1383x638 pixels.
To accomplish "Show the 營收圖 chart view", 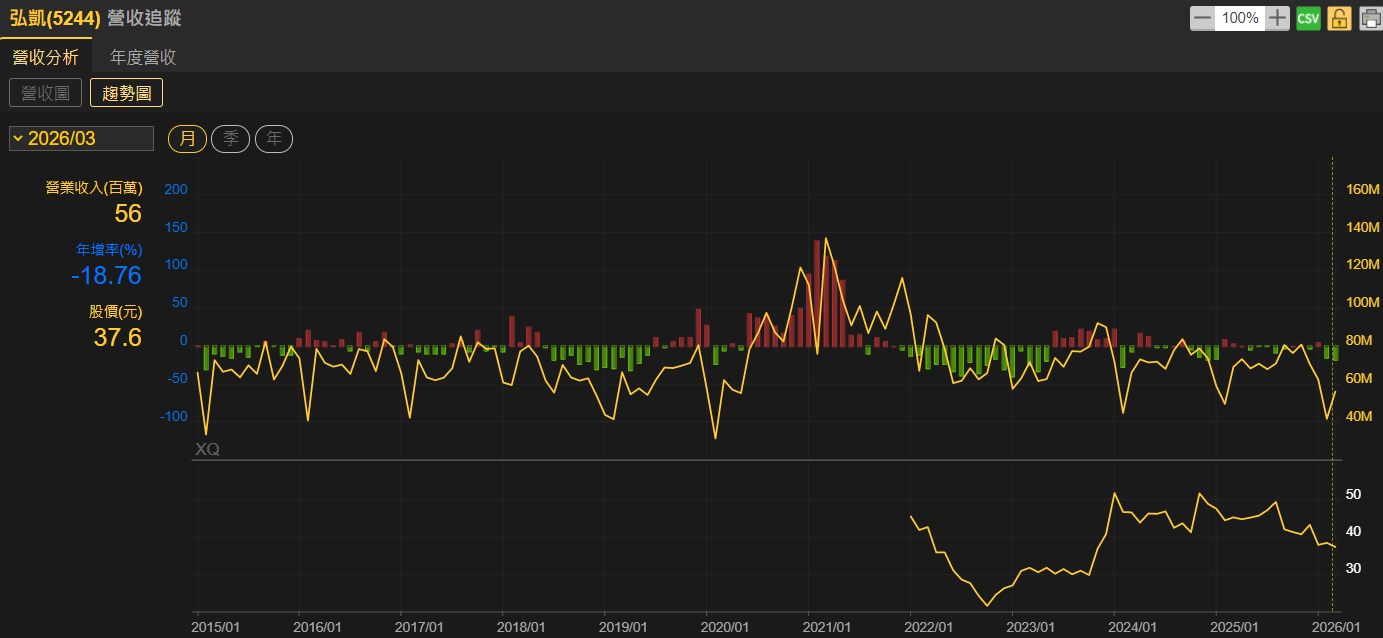I will 45,93.
